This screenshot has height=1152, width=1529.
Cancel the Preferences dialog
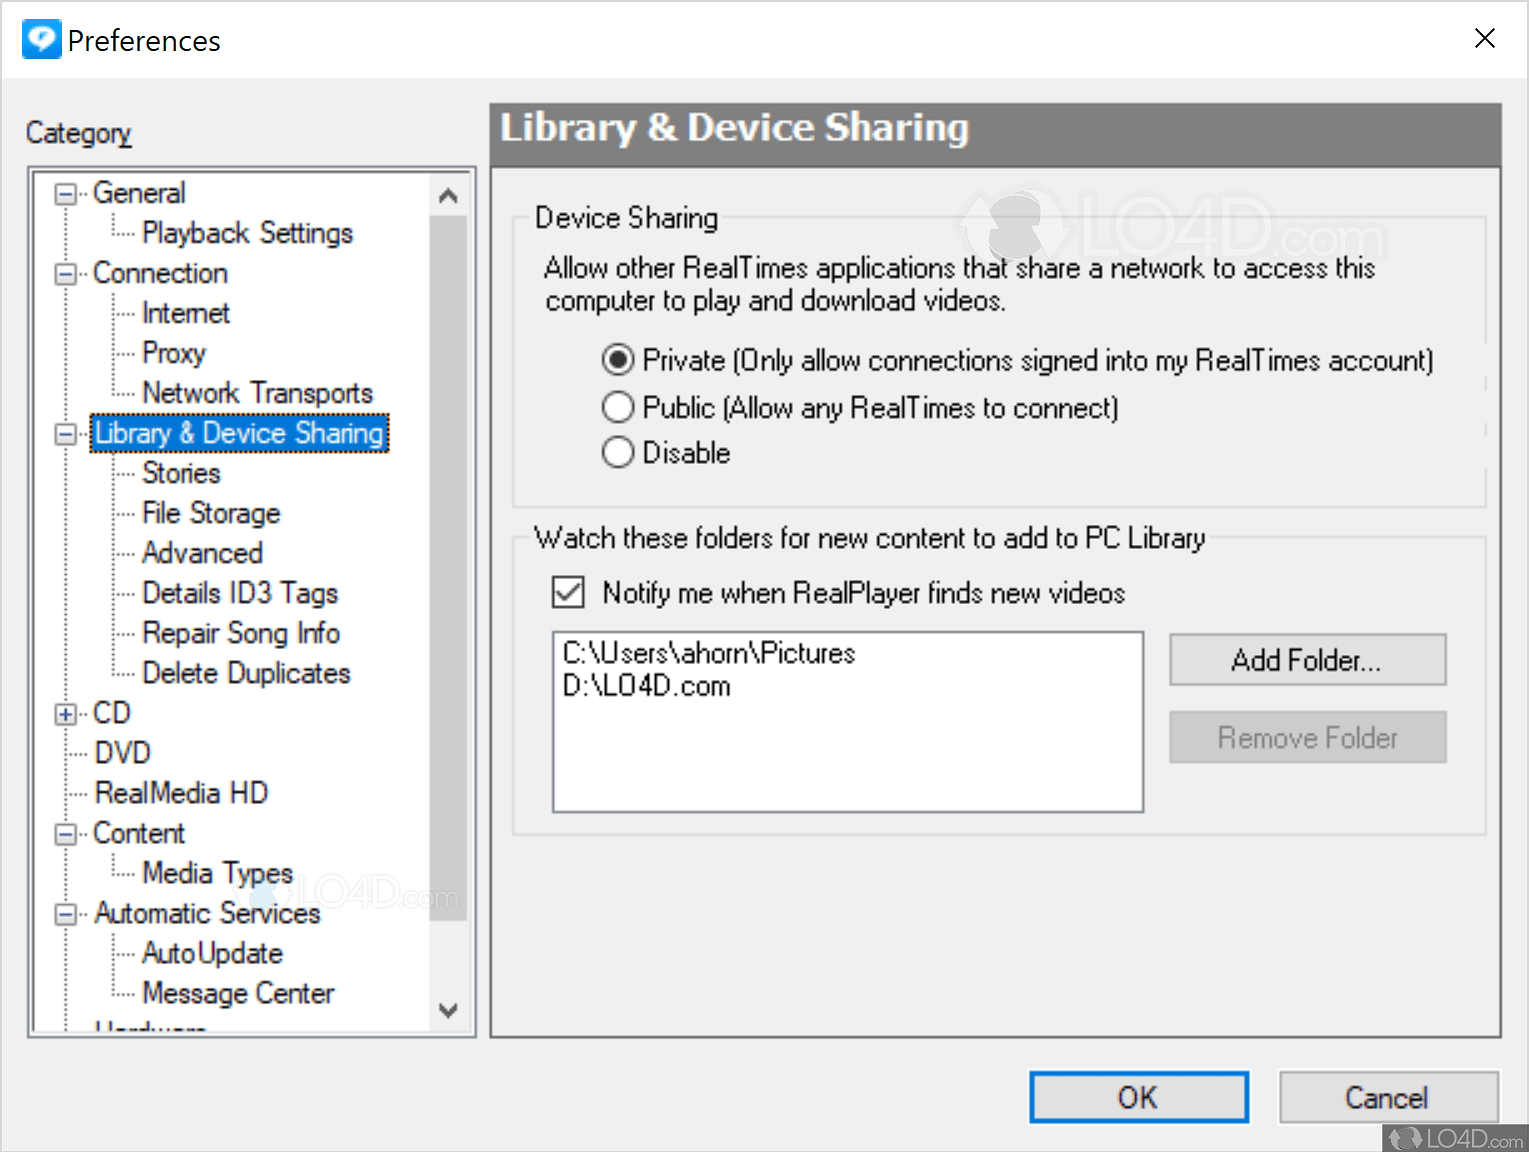pyautogui.click(x=1387, y=1097)
